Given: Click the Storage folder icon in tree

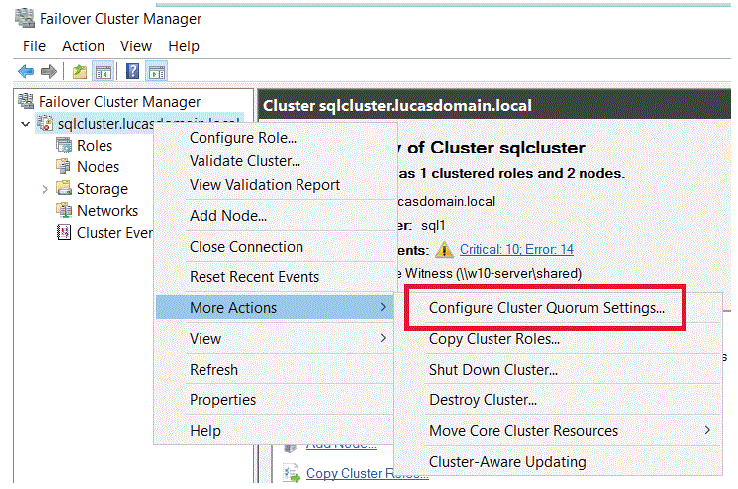Looking at the screenshot, I should tap(64, 188).
